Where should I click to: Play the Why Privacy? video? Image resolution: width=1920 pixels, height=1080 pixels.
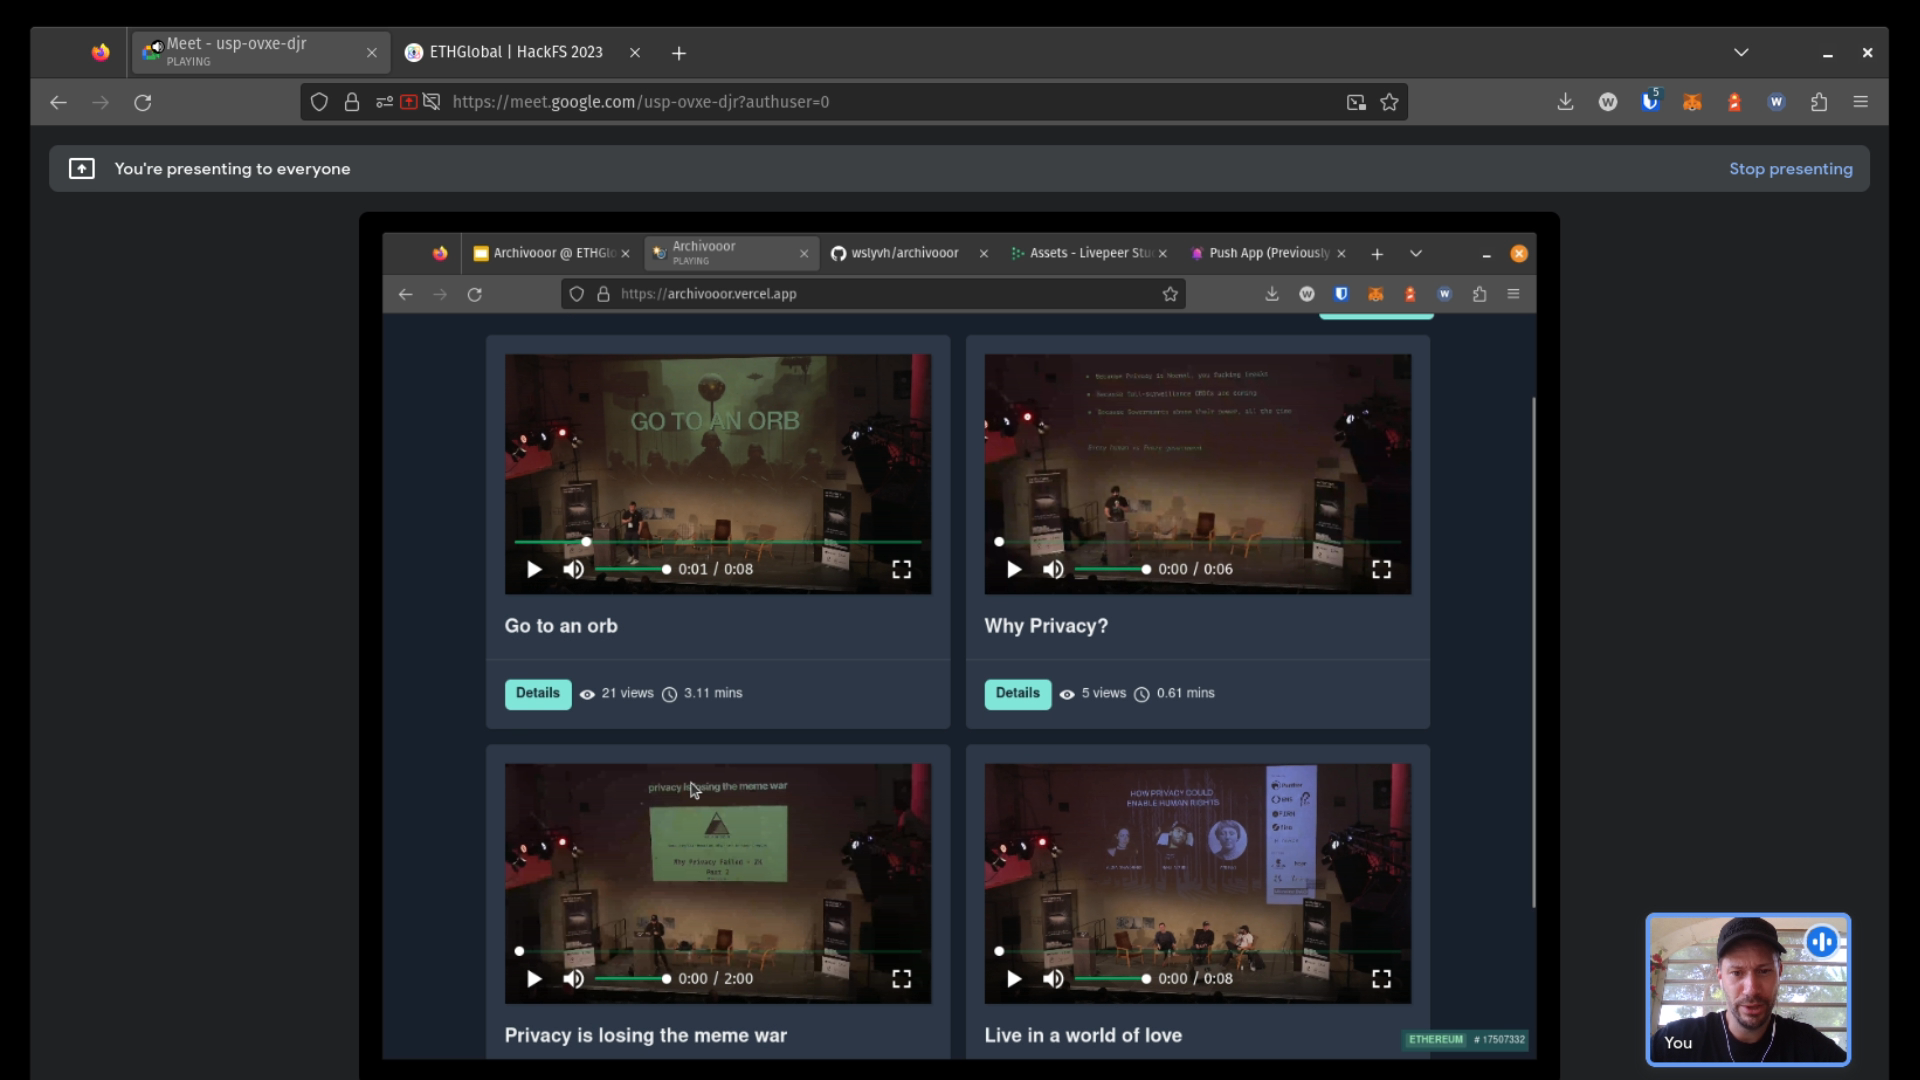pos(1014,569)
